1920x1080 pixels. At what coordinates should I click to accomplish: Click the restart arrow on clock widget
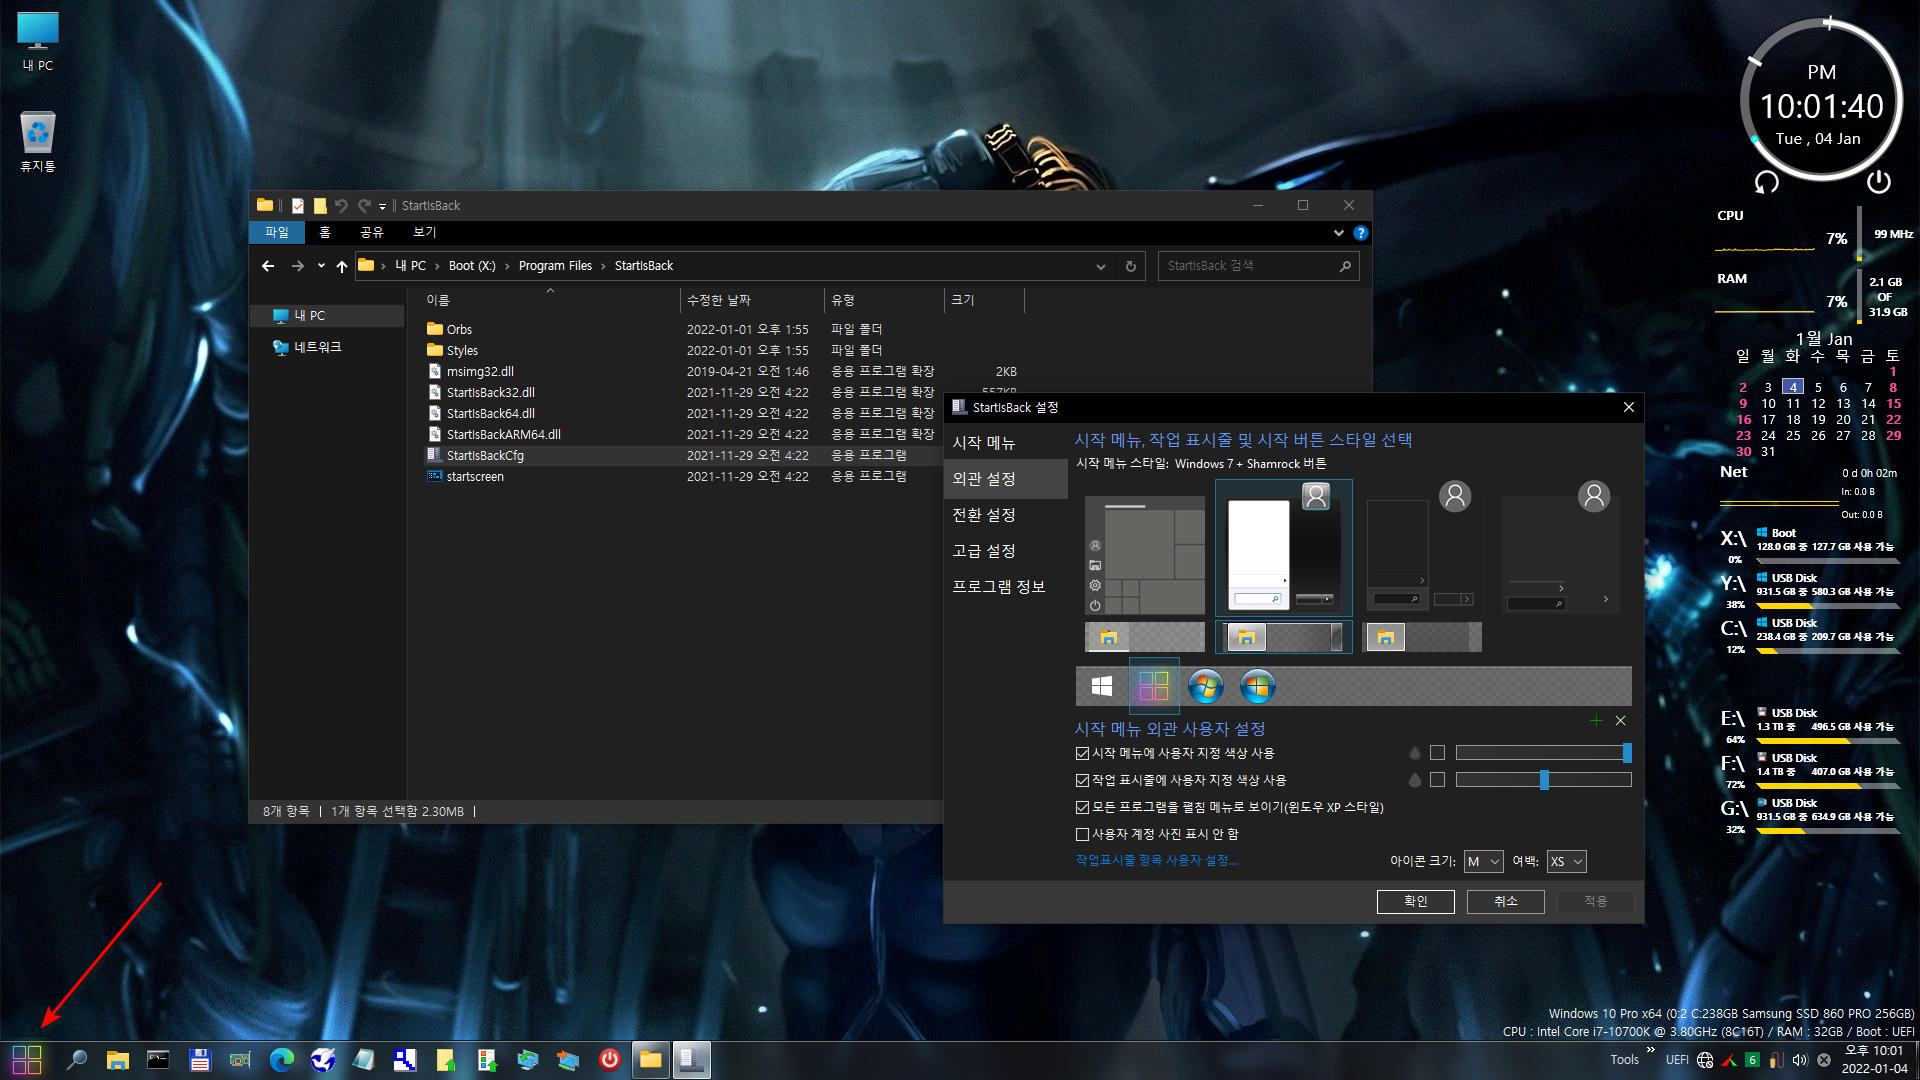1767,182
